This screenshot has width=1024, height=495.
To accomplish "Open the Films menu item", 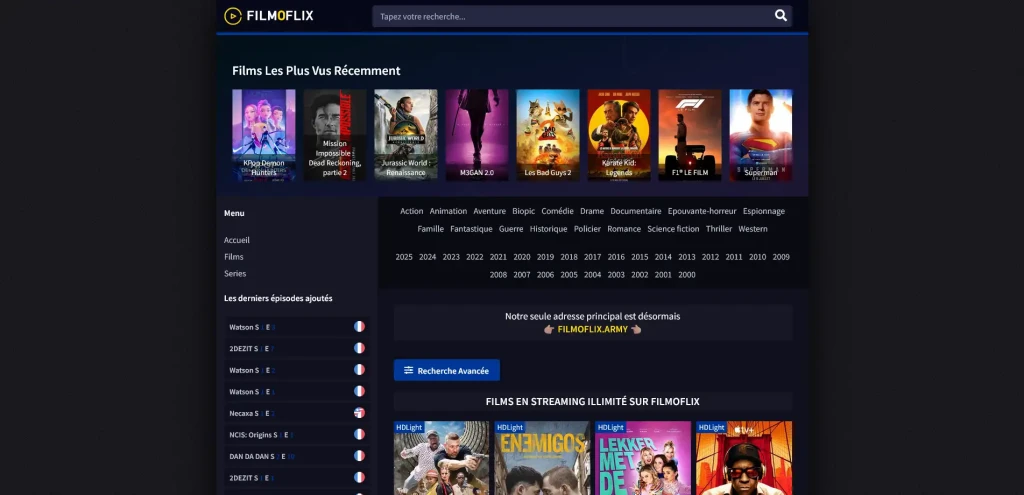I will point(234,257).
